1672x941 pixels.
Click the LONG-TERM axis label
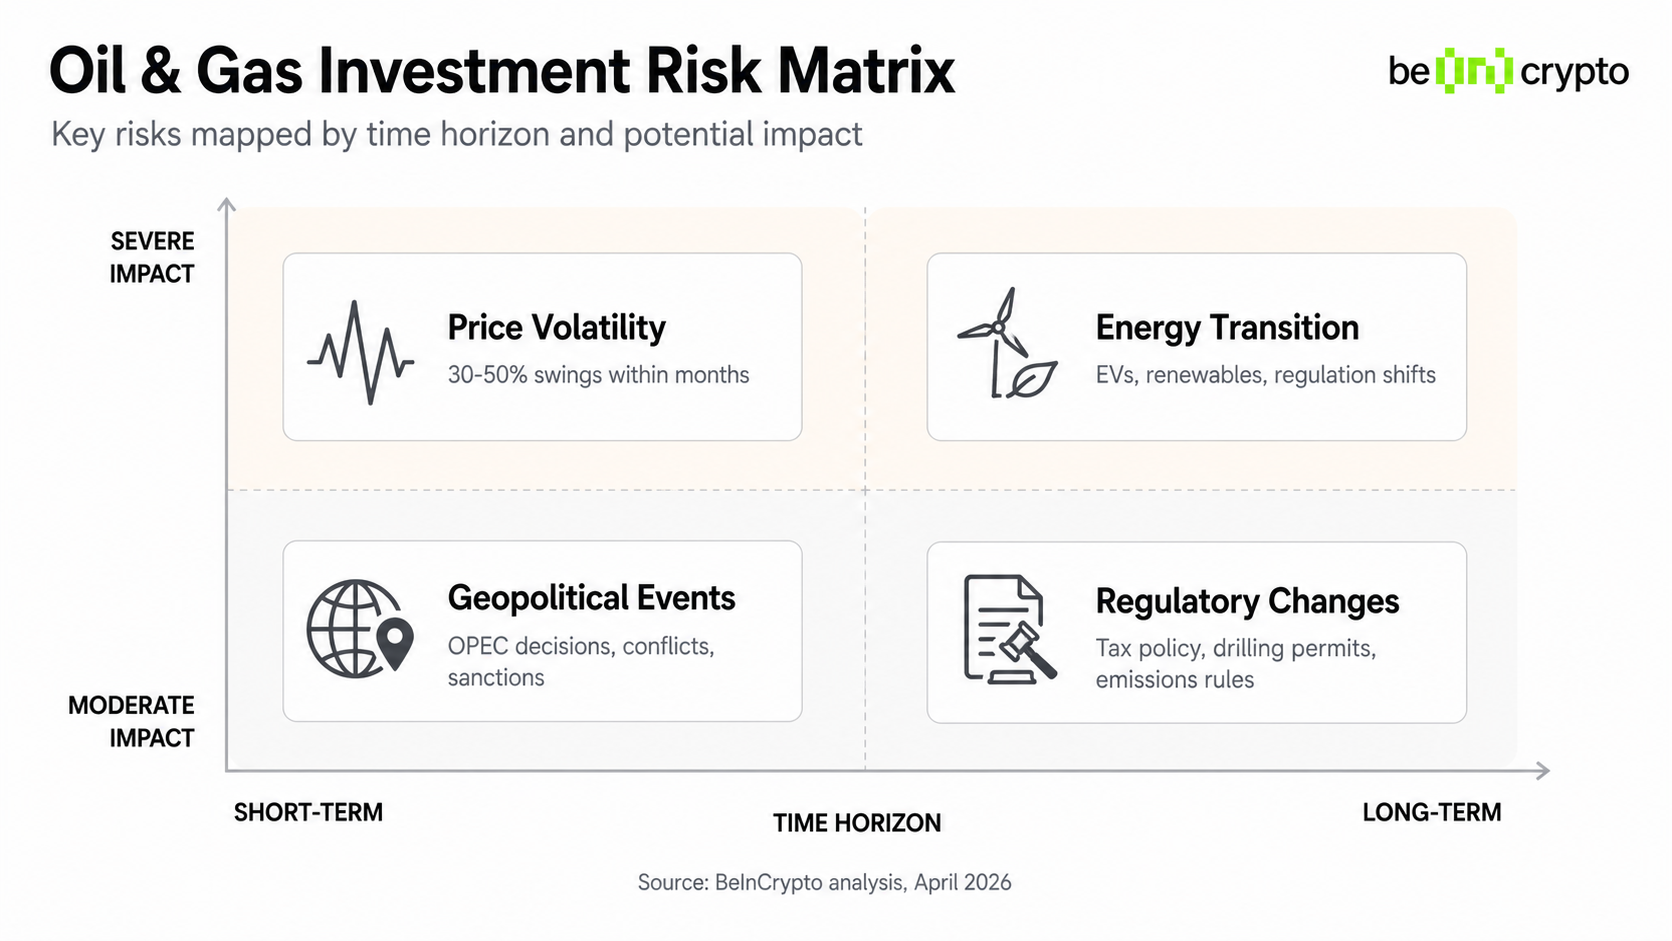click(1431, 812)
